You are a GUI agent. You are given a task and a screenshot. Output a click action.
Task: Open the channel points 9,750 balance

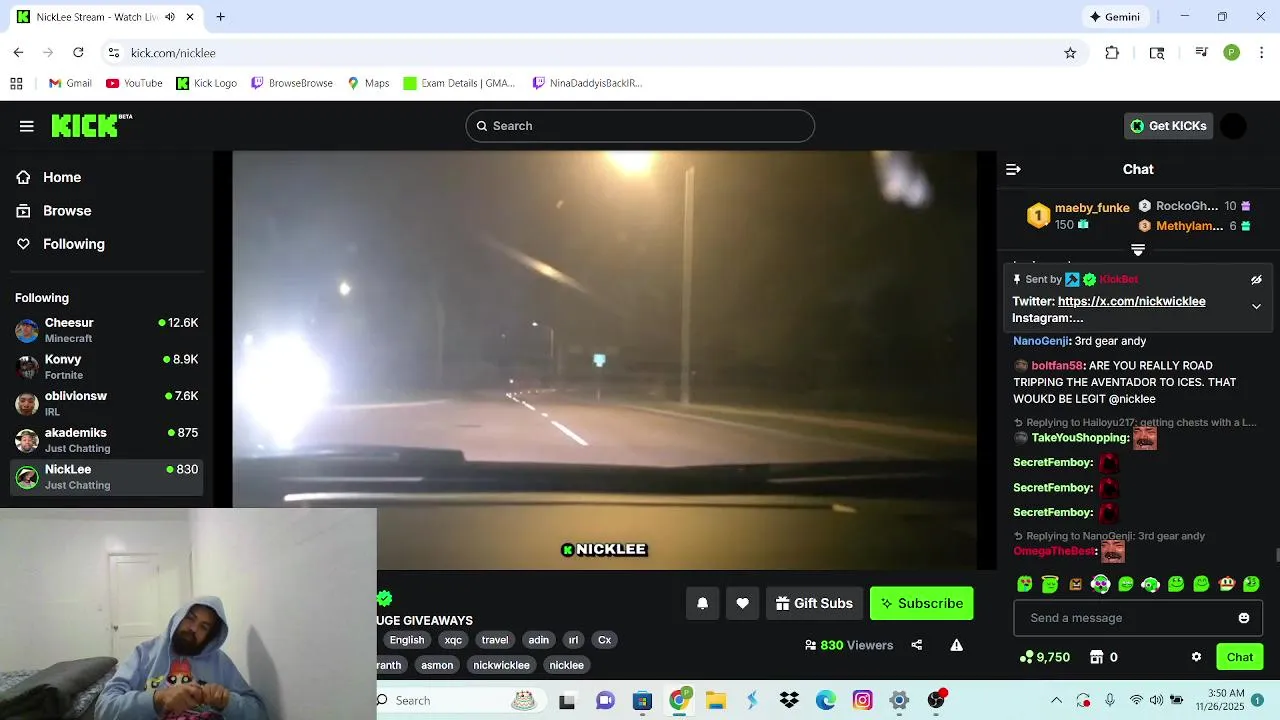tap(1045, 657)
